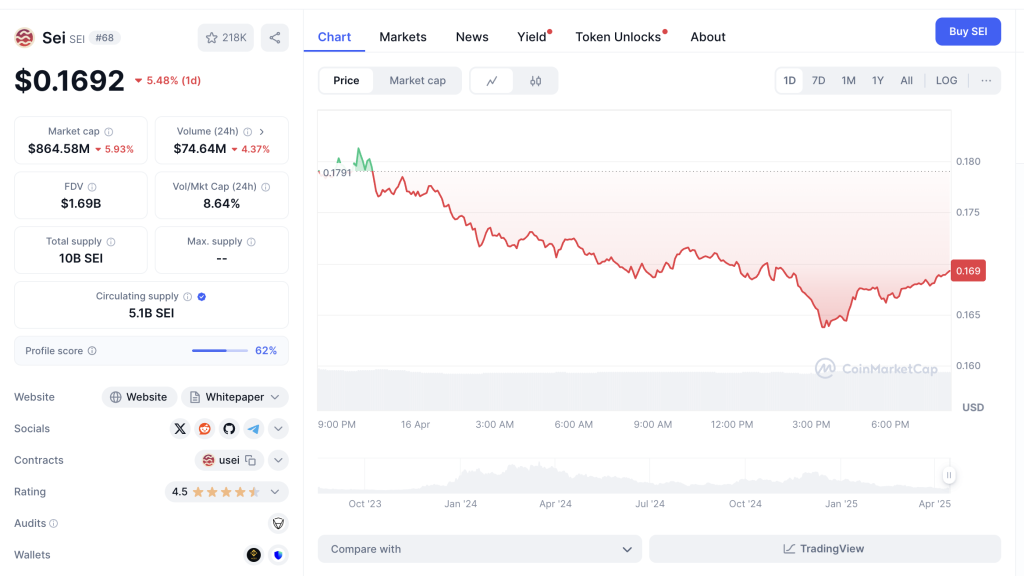Toggle chart to Market cap
Image resolution: width=1024 pixels, height=576 pixels.
417,81
